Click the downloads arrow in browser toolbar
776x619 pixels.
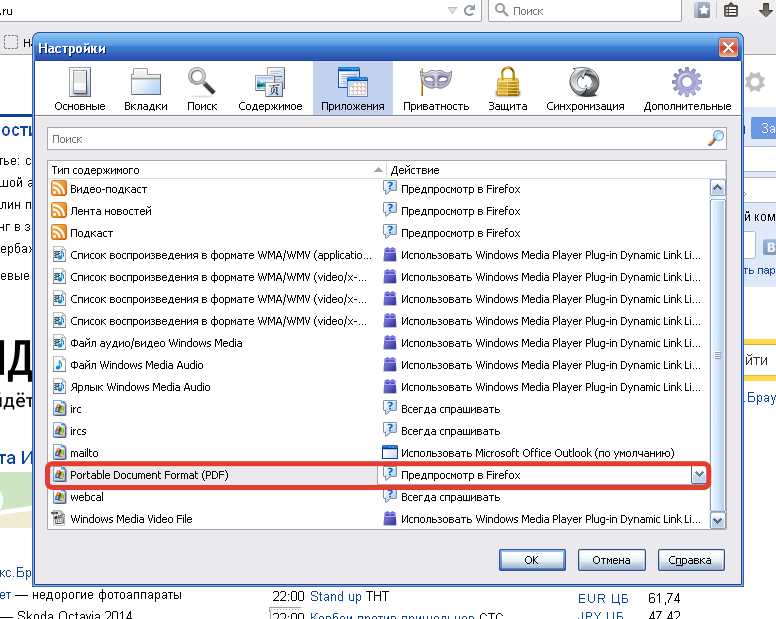point(766,10)
